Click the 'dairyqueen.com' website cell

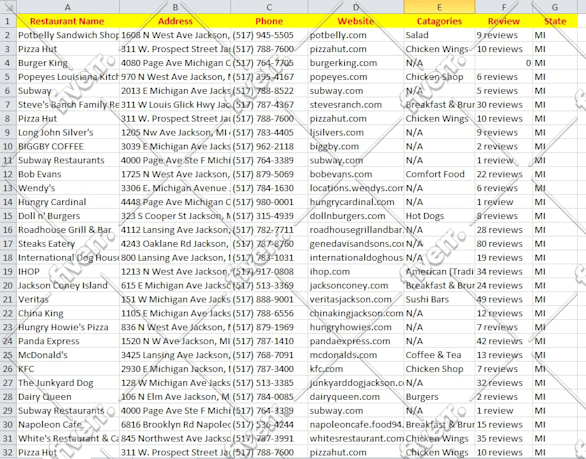click(x=356, y=397)
